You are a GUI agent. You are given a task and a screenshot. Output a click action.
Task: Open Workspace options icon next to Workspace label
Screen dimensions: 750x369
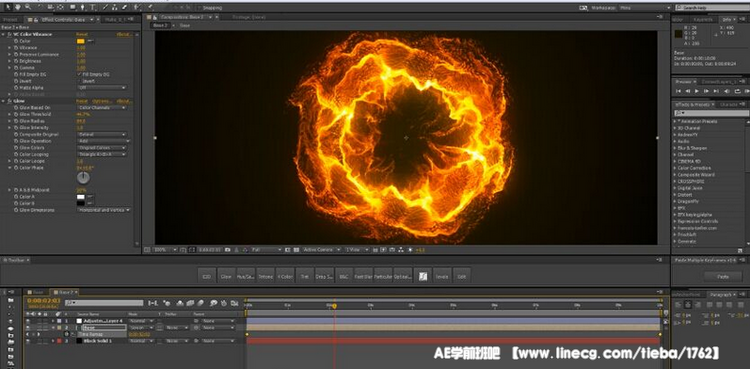(x=583, y=8)
